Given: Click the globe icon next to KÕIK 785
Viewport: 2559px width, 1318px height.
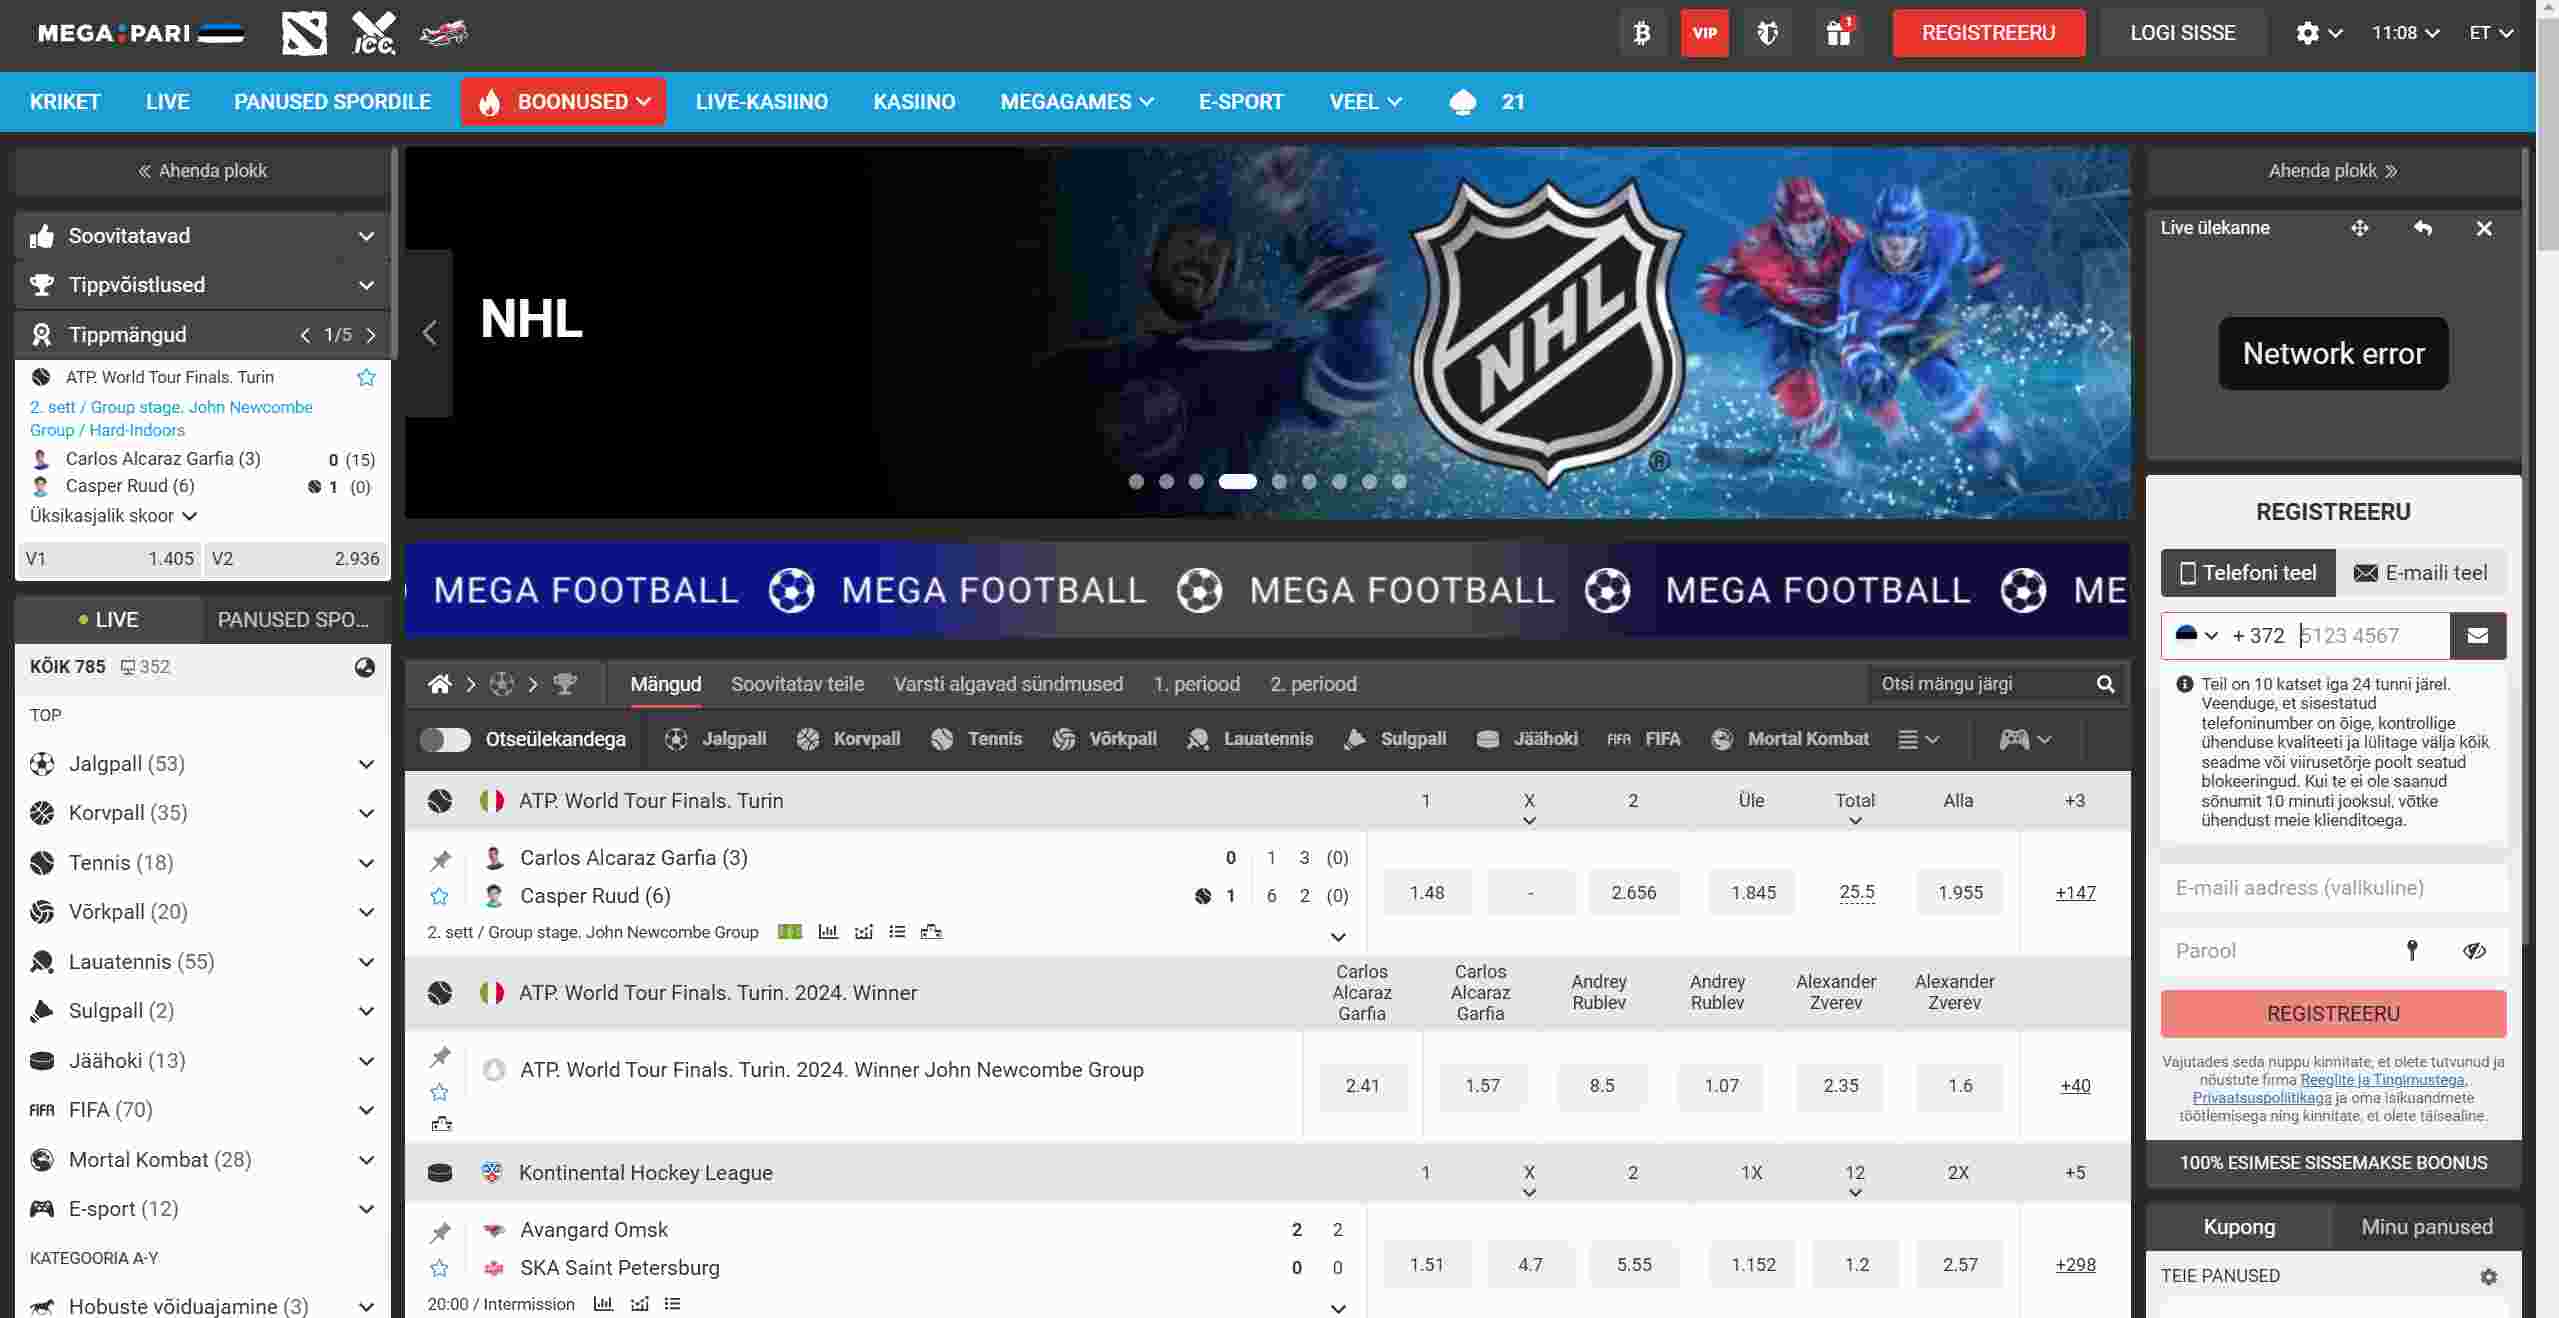Looking at the screenshot, I should pos(365,667).
